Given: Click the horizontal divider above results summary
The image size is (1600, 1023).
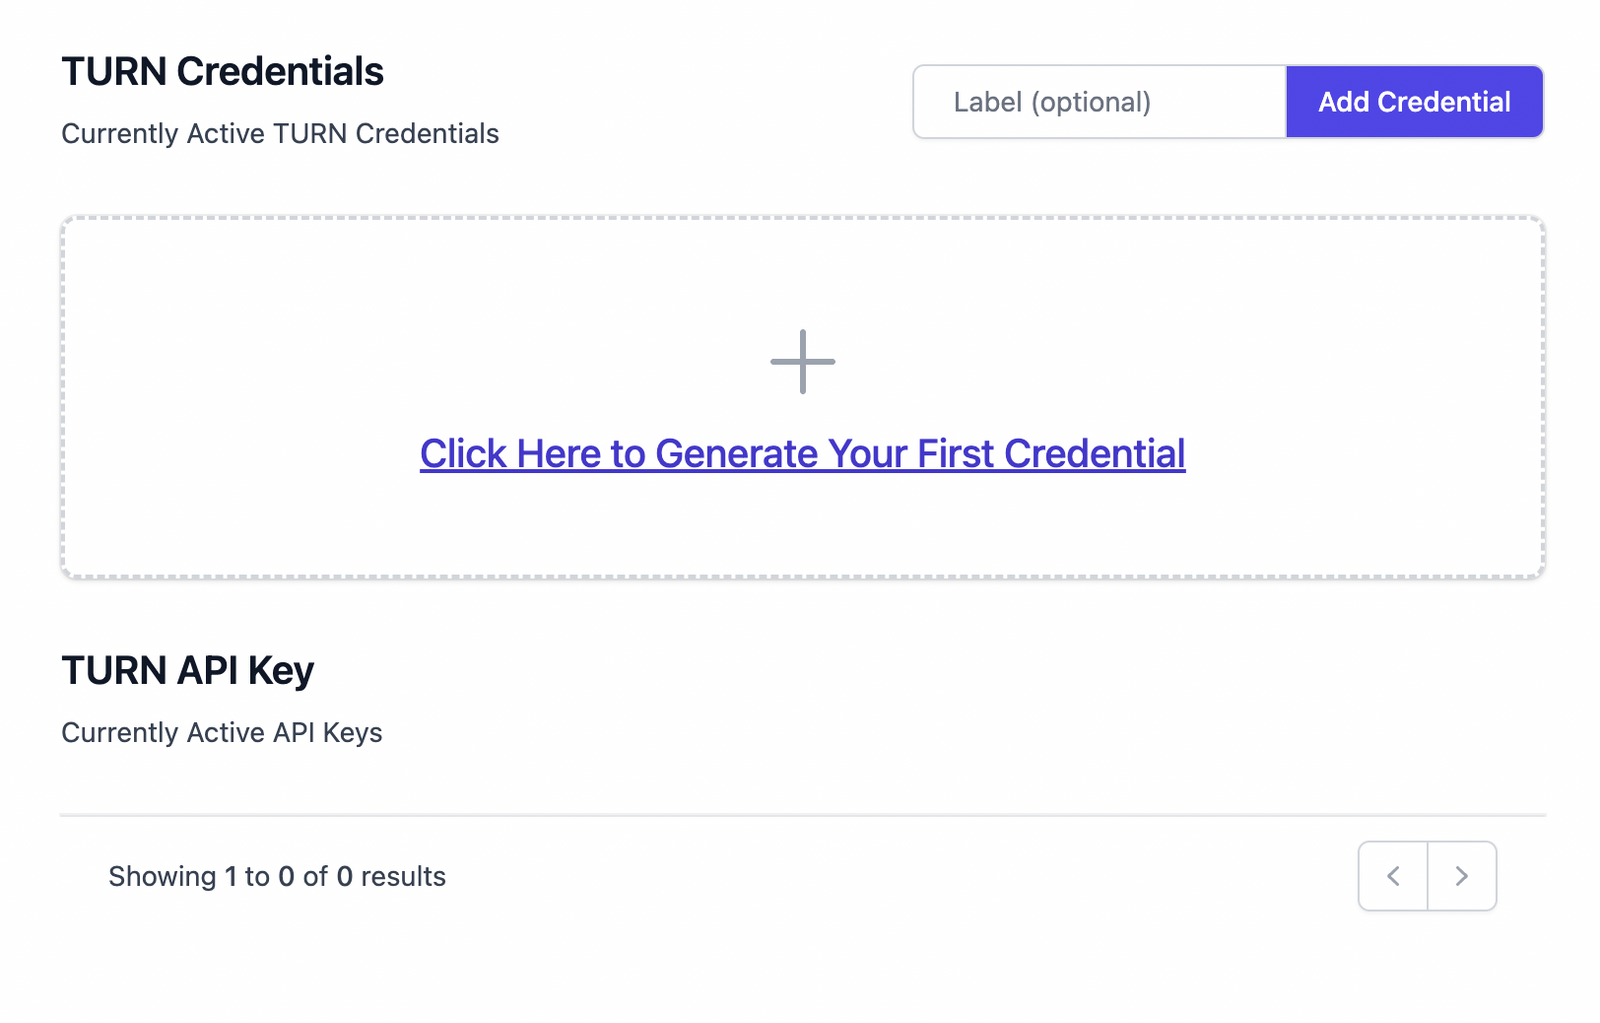Looking at the screenshot, I should (x=802, y=816).
